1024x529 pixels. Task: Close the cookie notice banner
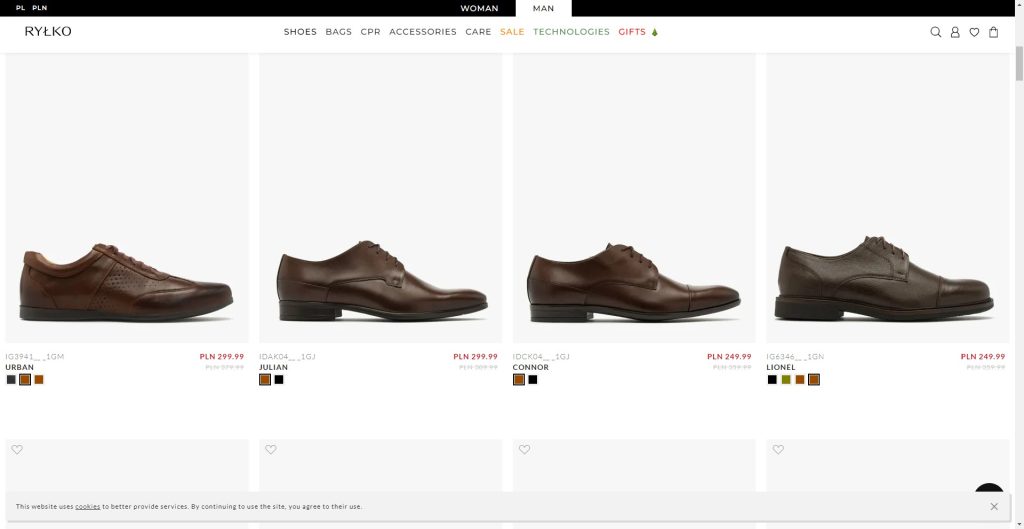993,506
